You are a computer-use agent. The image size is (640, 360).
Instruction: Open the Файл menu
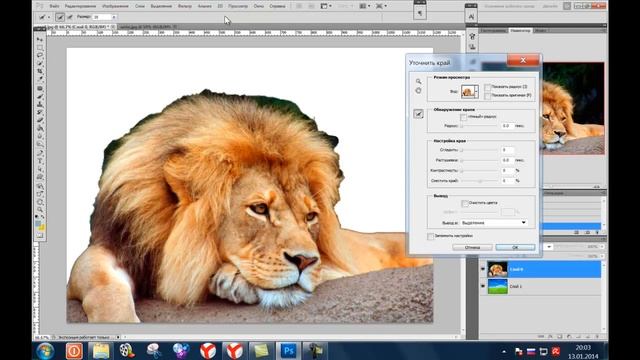(54, 6)
